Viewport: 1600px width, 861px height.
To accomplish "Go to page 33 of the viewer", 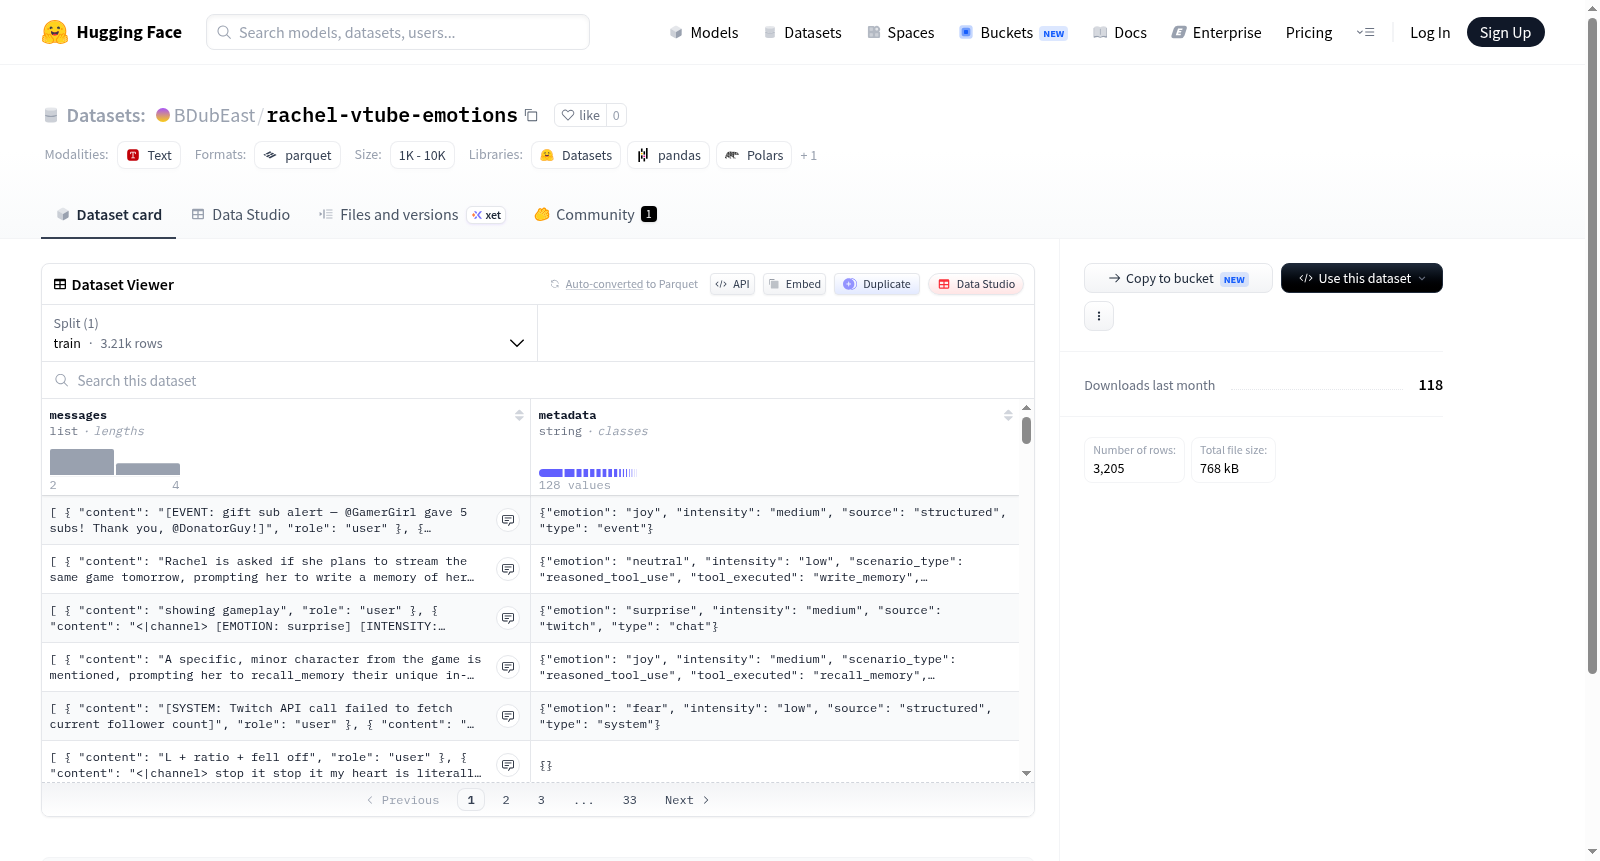I will coord(630,800).
